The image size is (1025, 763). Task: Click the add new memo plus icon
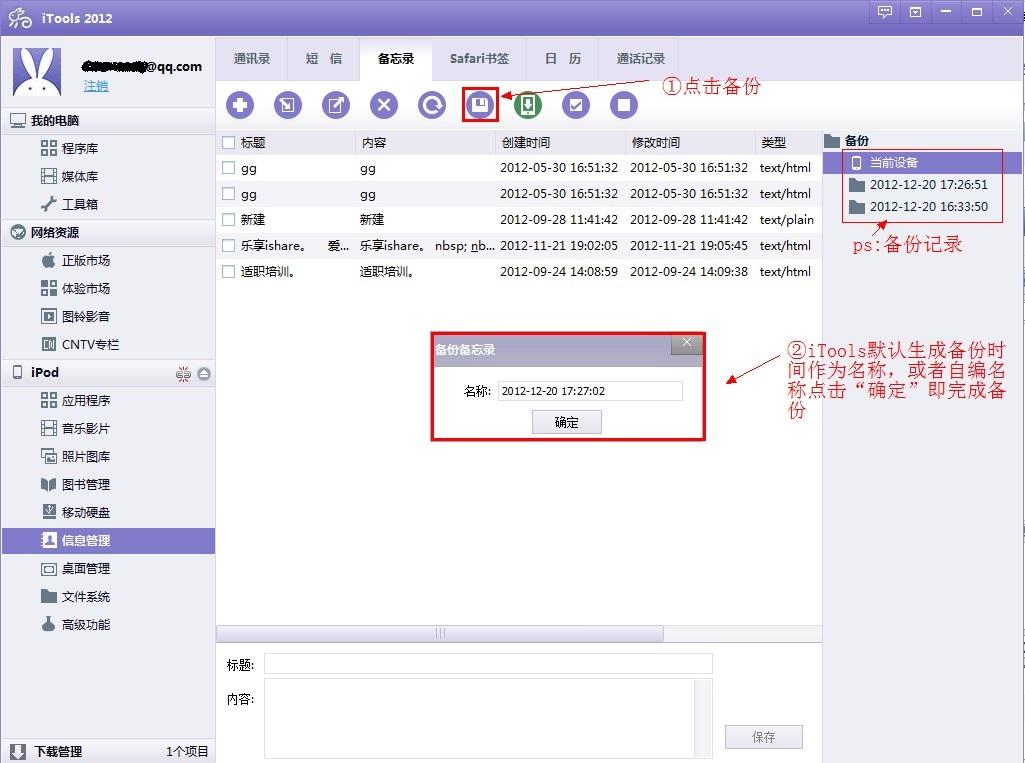tap(240, 105)
